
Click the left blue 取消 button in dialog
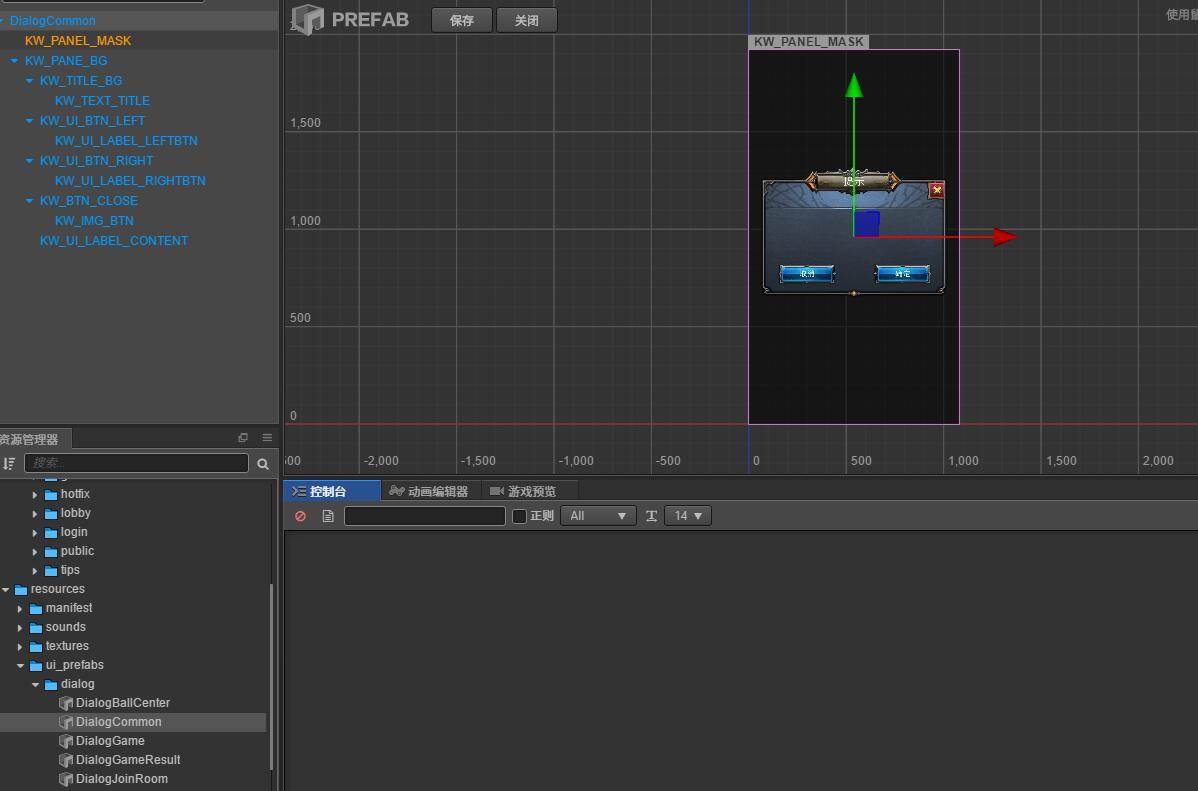(x=808, y=274)
